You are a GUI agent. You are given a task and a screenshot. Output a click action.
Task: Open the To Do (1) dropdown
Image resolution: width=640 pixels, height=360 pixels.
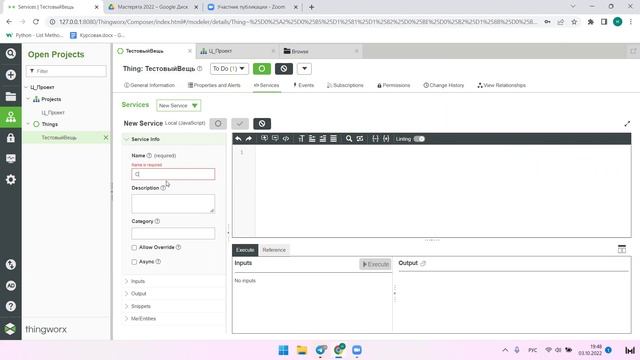click(229, 69)
